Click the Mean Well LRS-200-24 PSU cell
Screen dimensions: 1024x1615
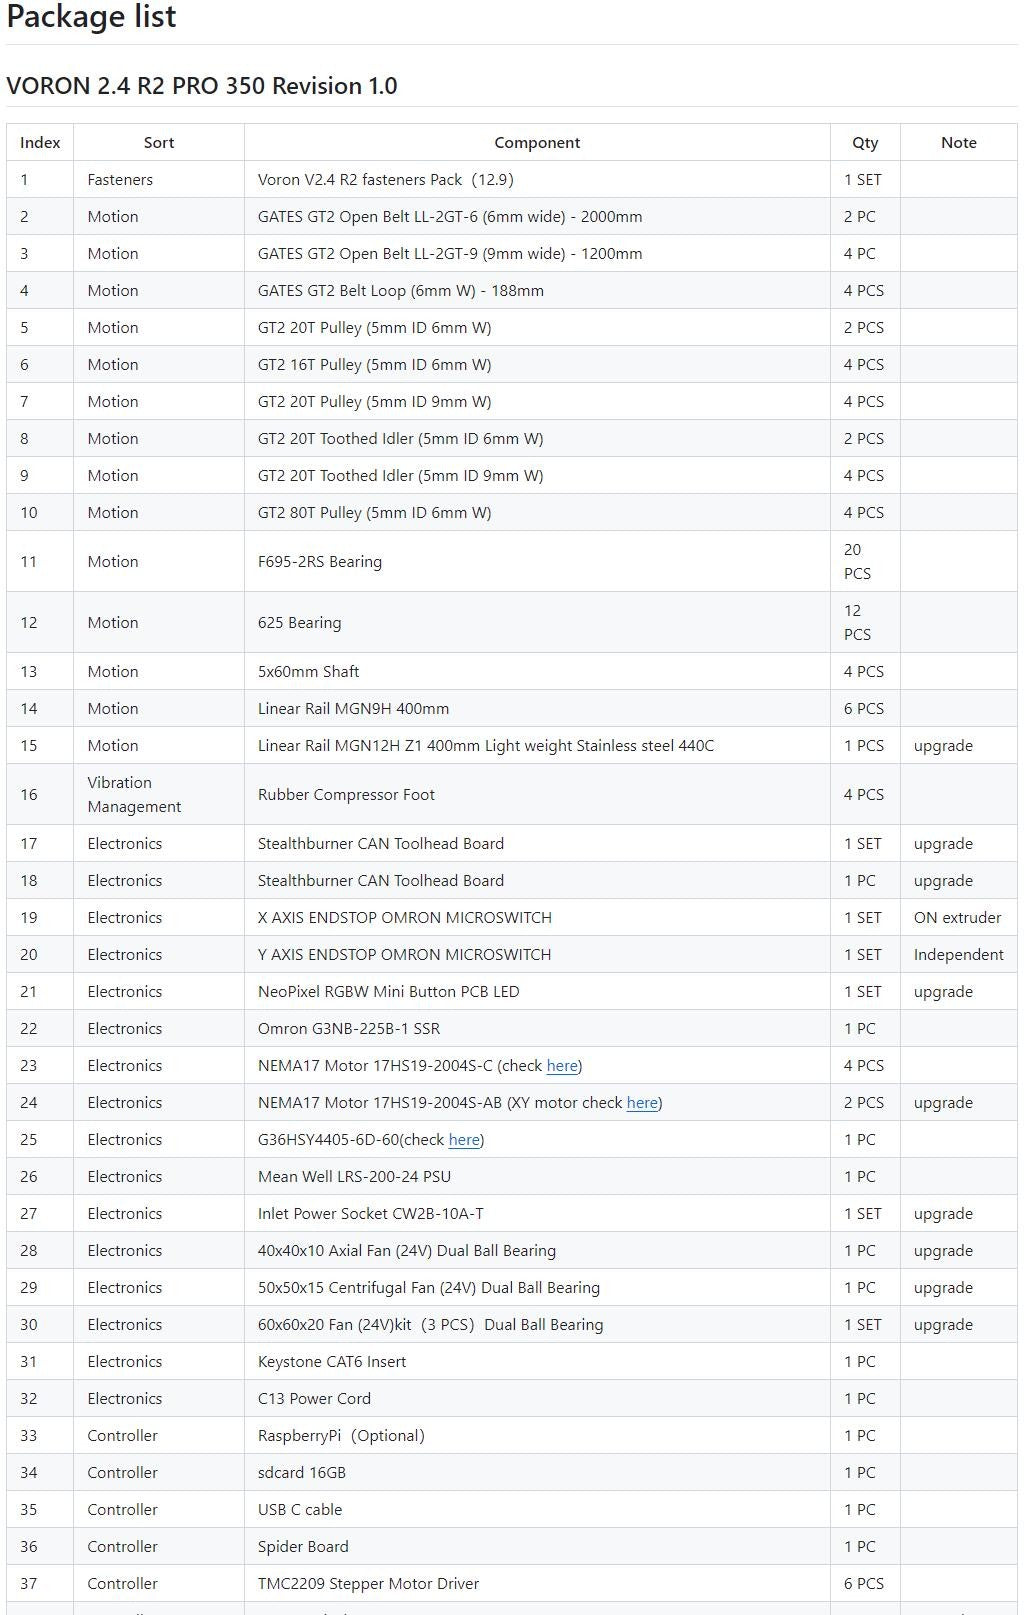[537, 1177]
